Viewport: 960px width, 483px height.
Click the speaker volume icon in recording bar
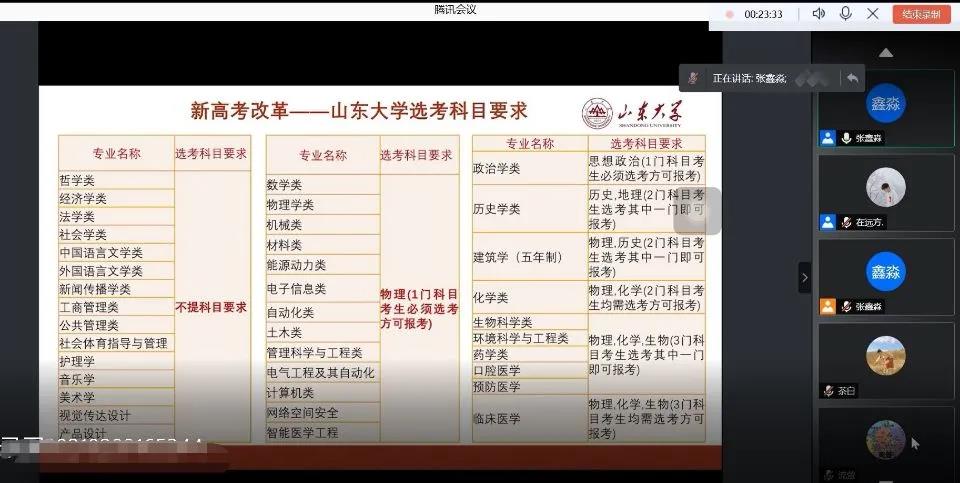point(819,14)
